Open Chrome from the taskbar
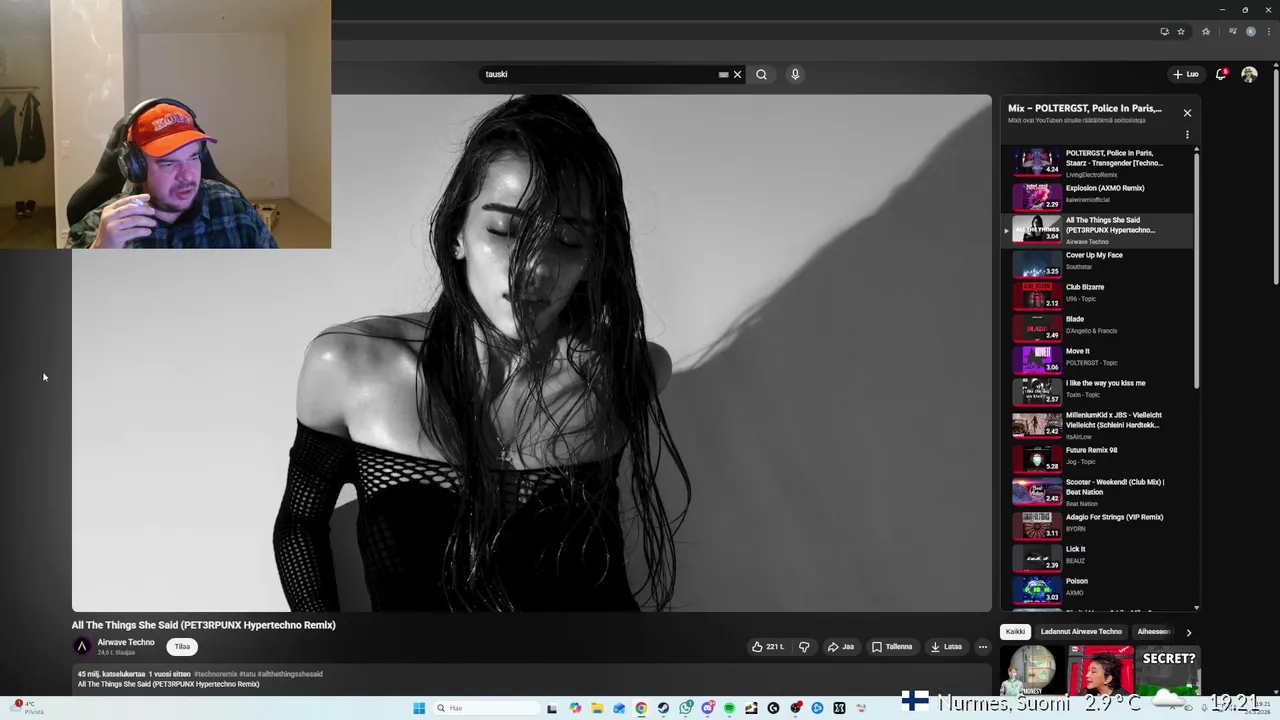 [641, 708]
